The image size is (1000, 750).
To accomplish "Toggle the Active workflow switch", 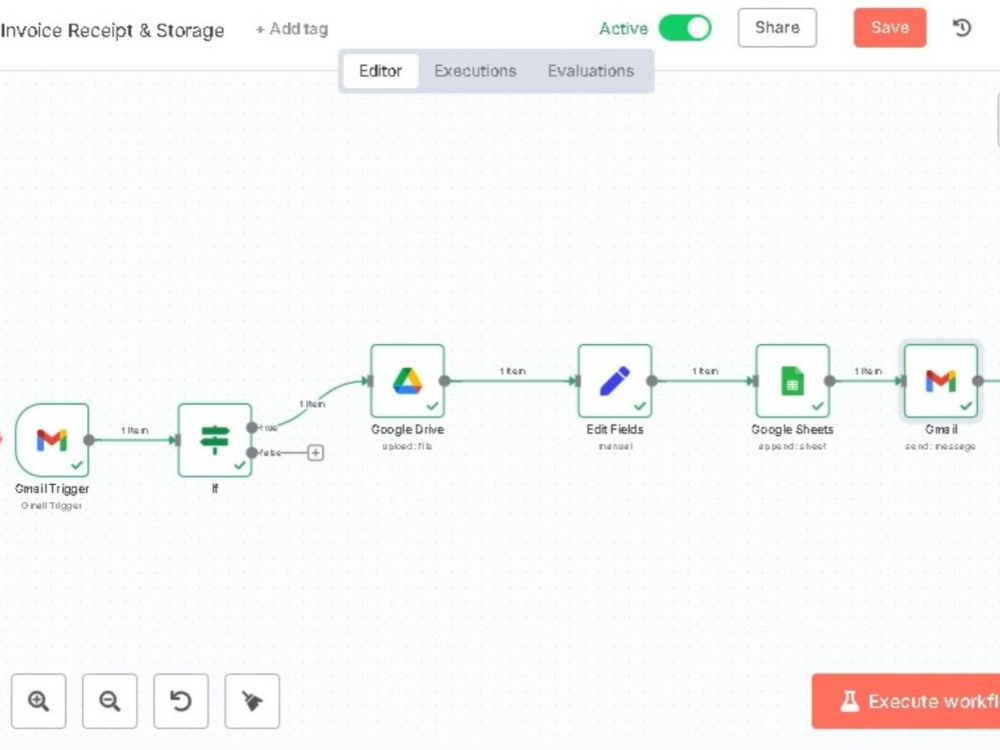I will tap(684, 28).
